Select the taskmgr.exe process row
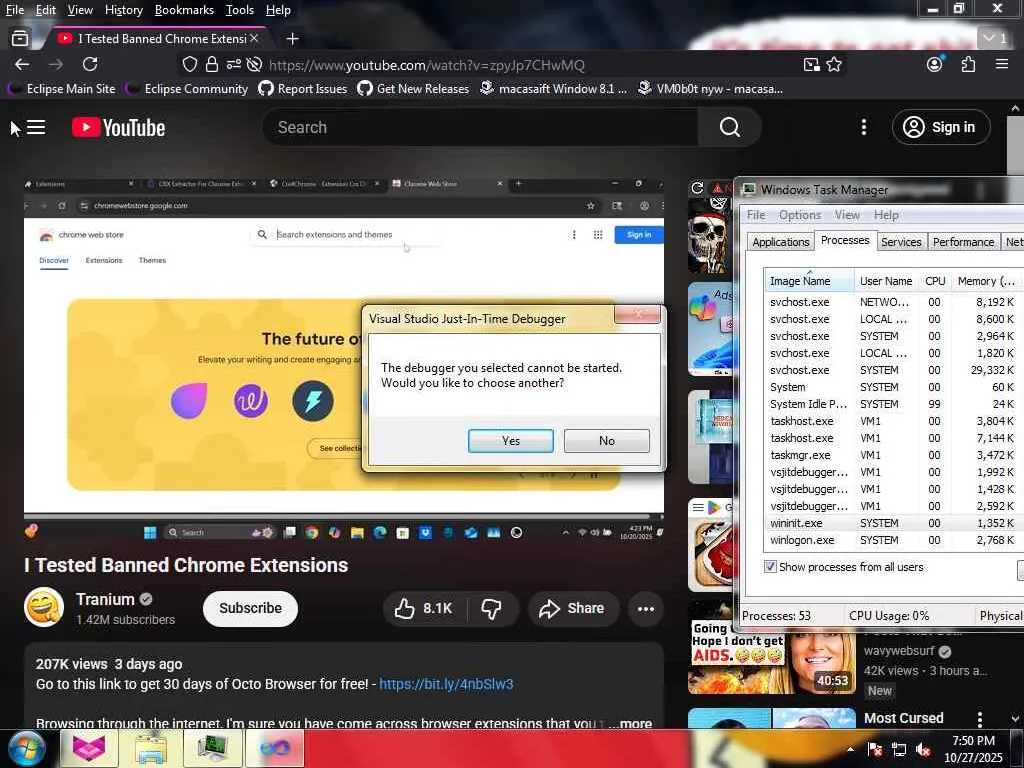This screenshot has width=1024, height=768. pyautogui.click(x=893, y=455)
